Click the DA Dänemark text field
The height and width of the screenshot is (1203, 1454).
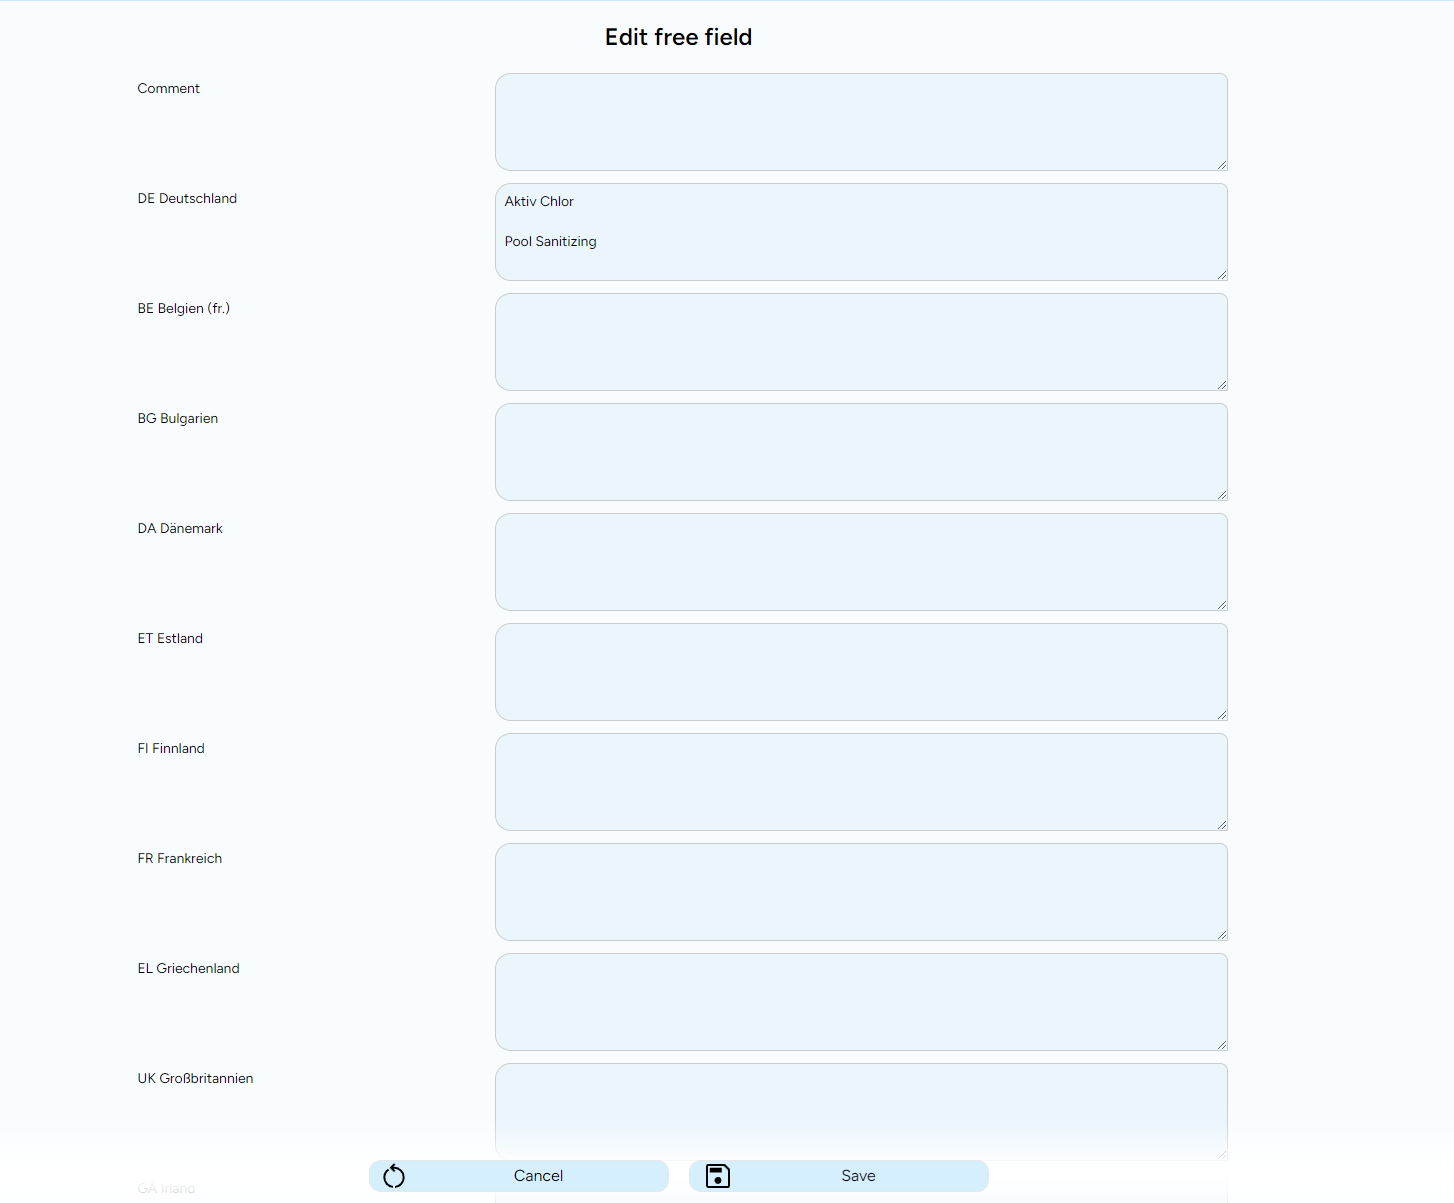(860, 562)
